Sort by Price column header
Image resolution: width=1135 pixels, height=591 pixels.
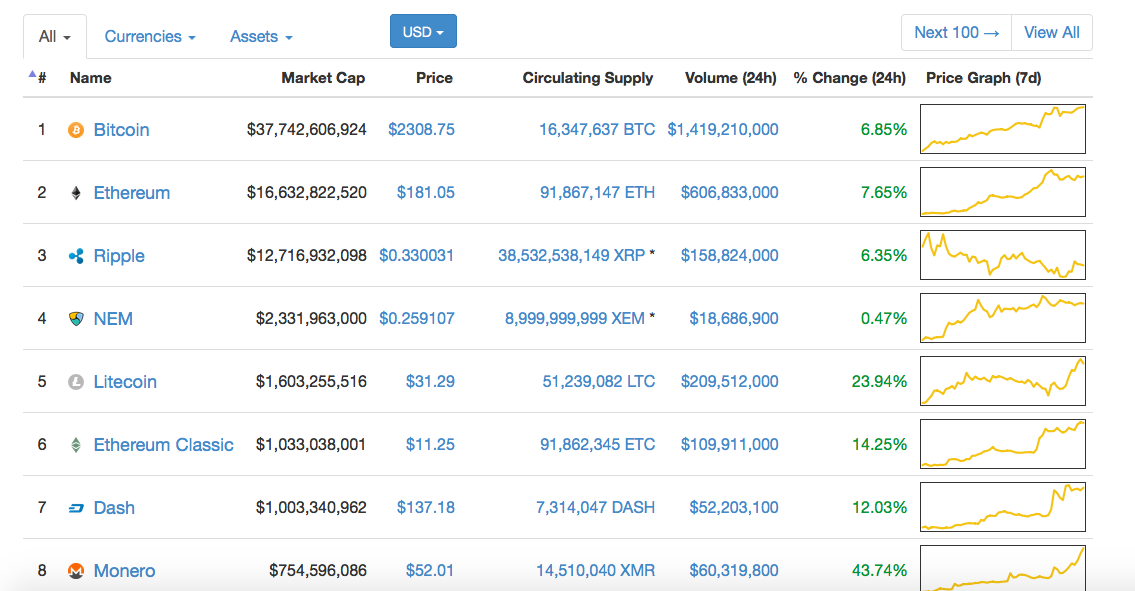point(434,78)
